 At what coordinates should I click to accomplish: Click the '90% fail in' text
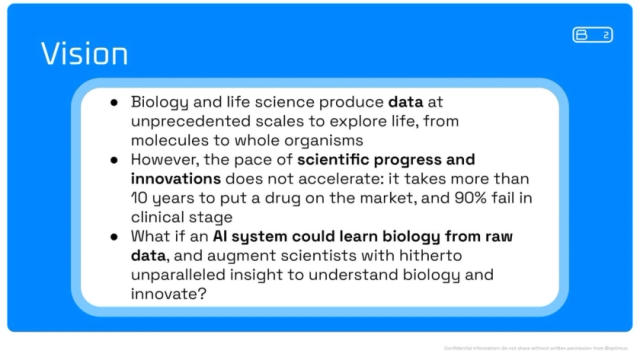tap(493, 198)
